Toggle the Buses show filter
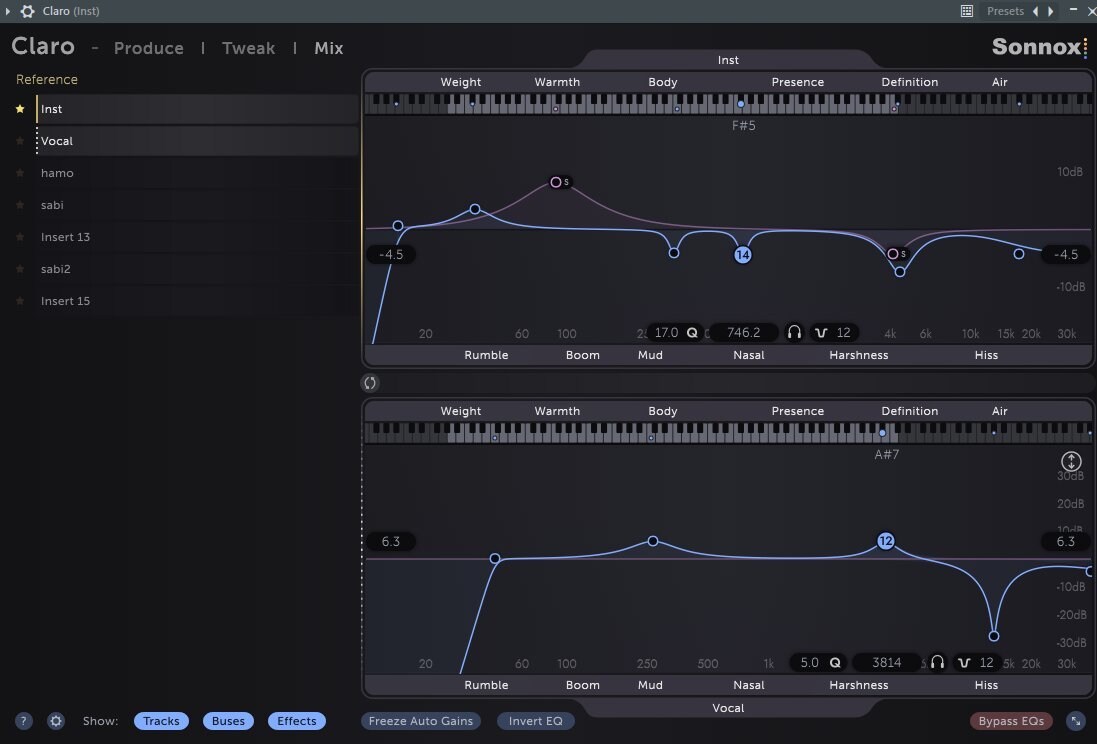1097x744 pixels. [228, 721]
